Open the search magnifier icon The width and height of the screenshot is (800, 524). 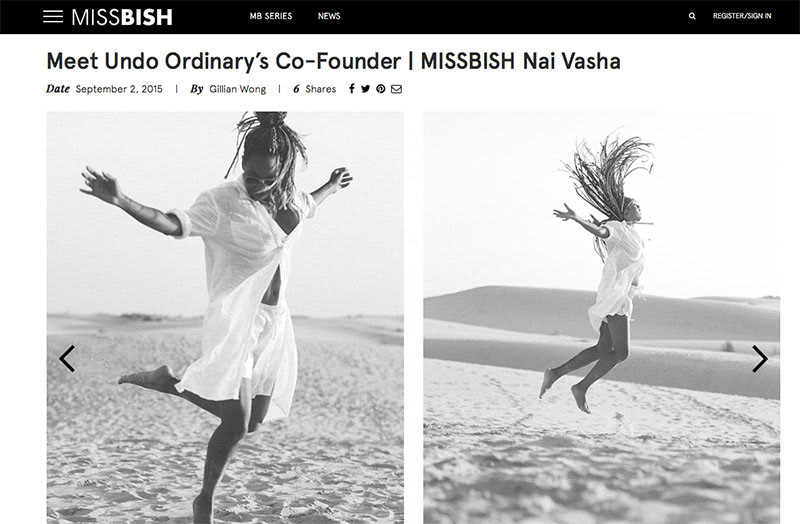click(x=692, y=16)
